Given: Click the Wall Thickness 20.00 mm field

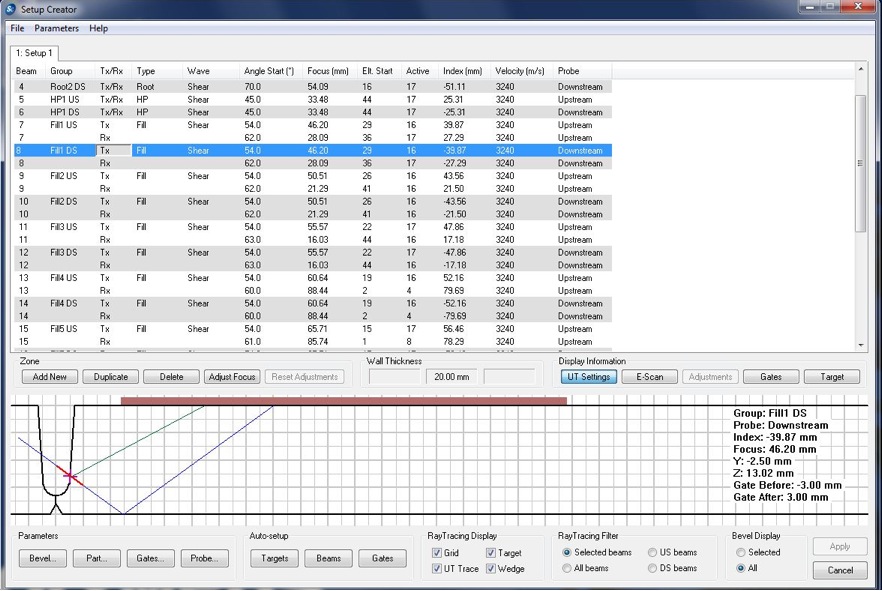Looking at the screenshot, I should (x=451, y=377).
